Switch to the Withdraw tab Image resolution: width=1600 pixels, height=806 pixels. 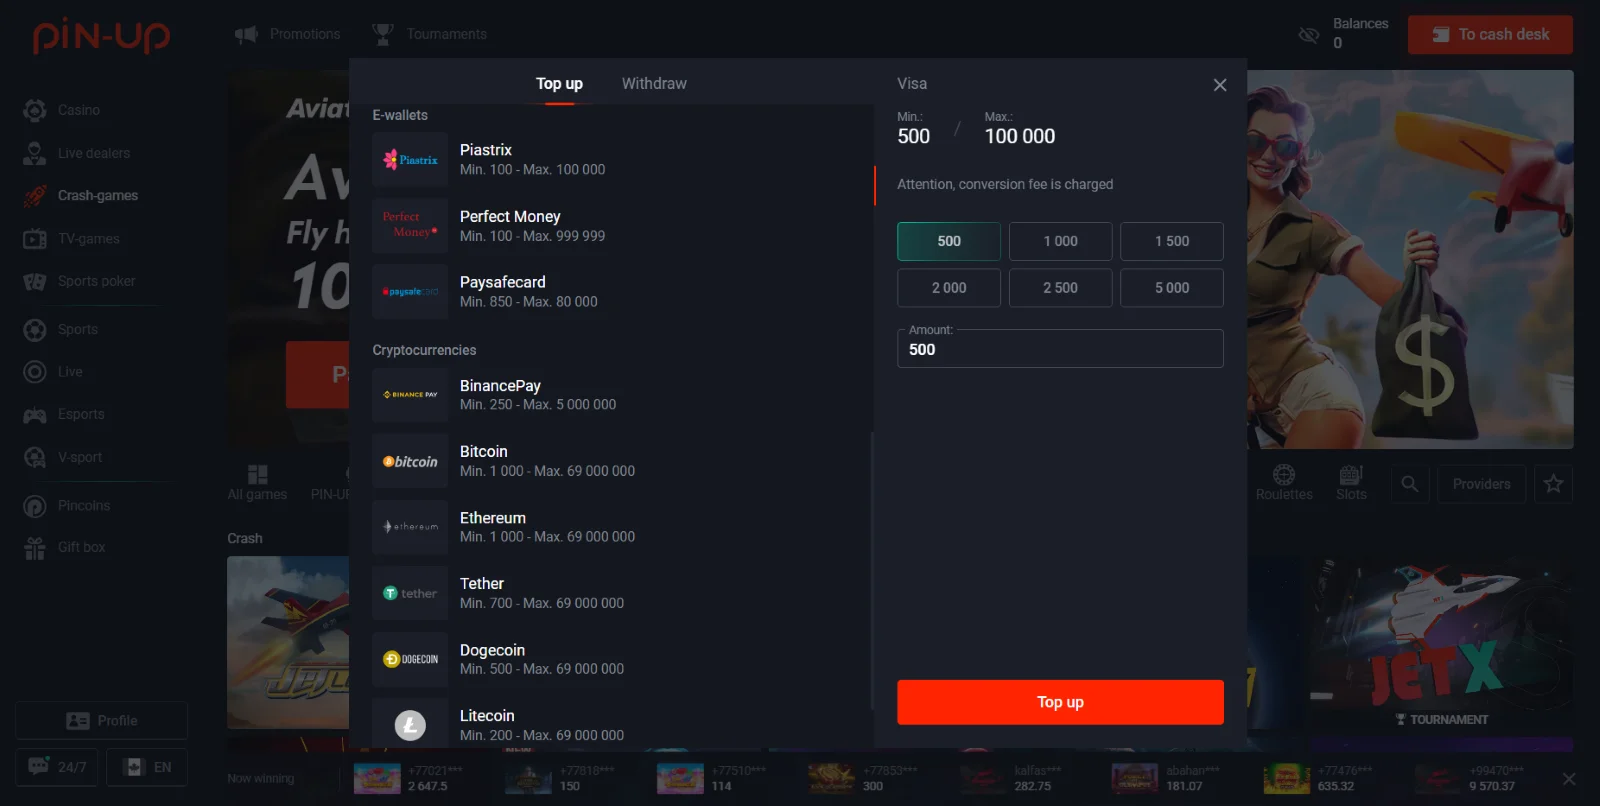pyautogui.click(x=654, y=84)
